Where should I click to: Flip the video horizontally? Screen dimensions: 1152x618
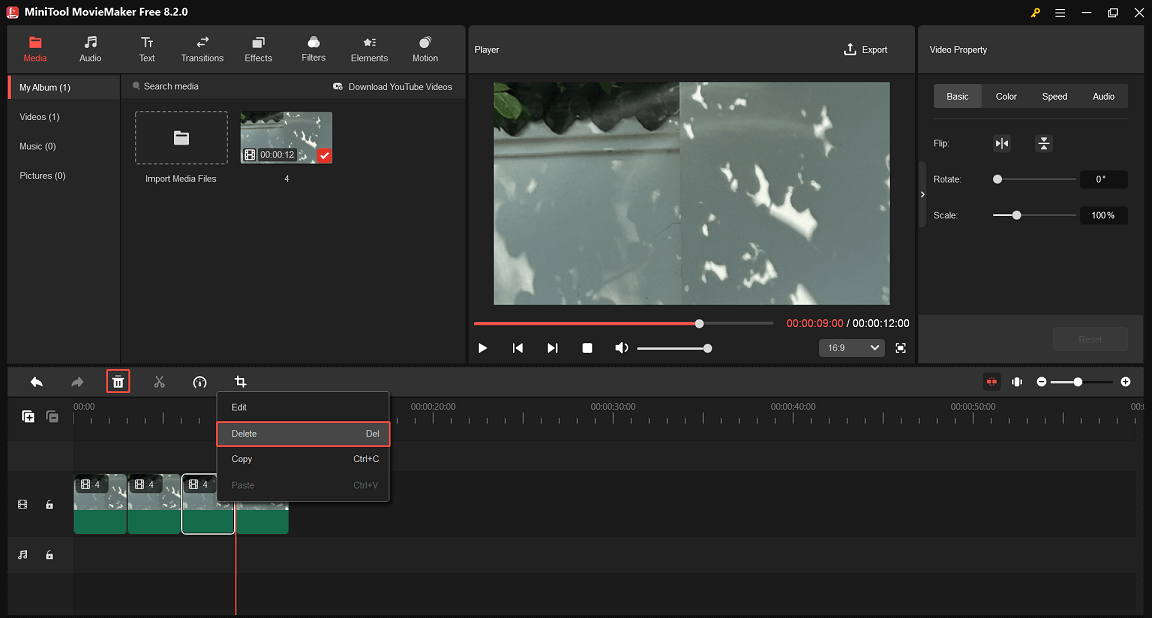coord(1002,143)
